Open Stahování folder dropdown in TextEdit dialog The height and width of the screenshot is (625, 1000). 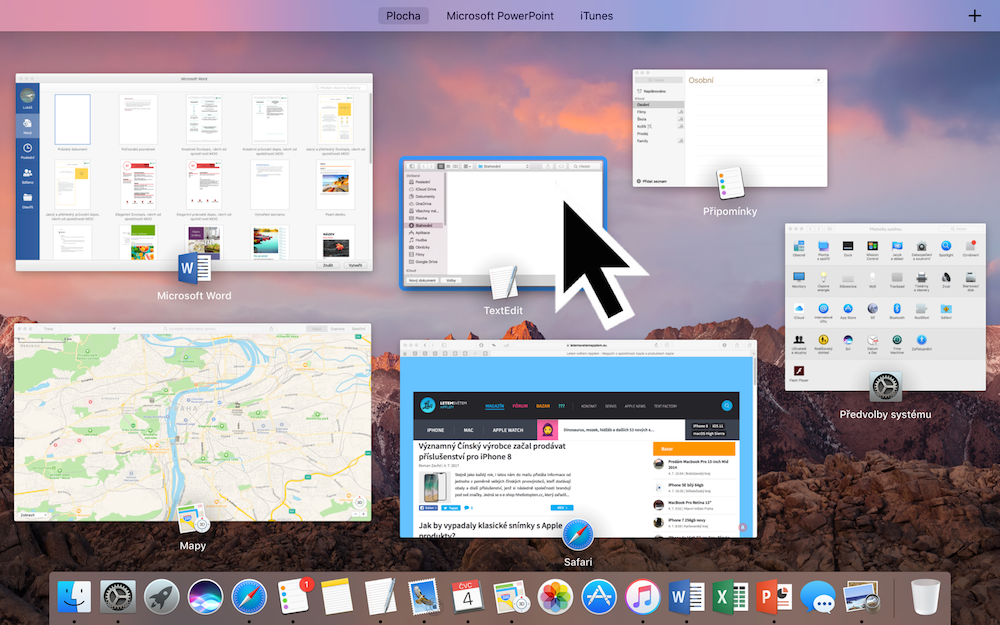pyautogui.click(x=504, y=166)
